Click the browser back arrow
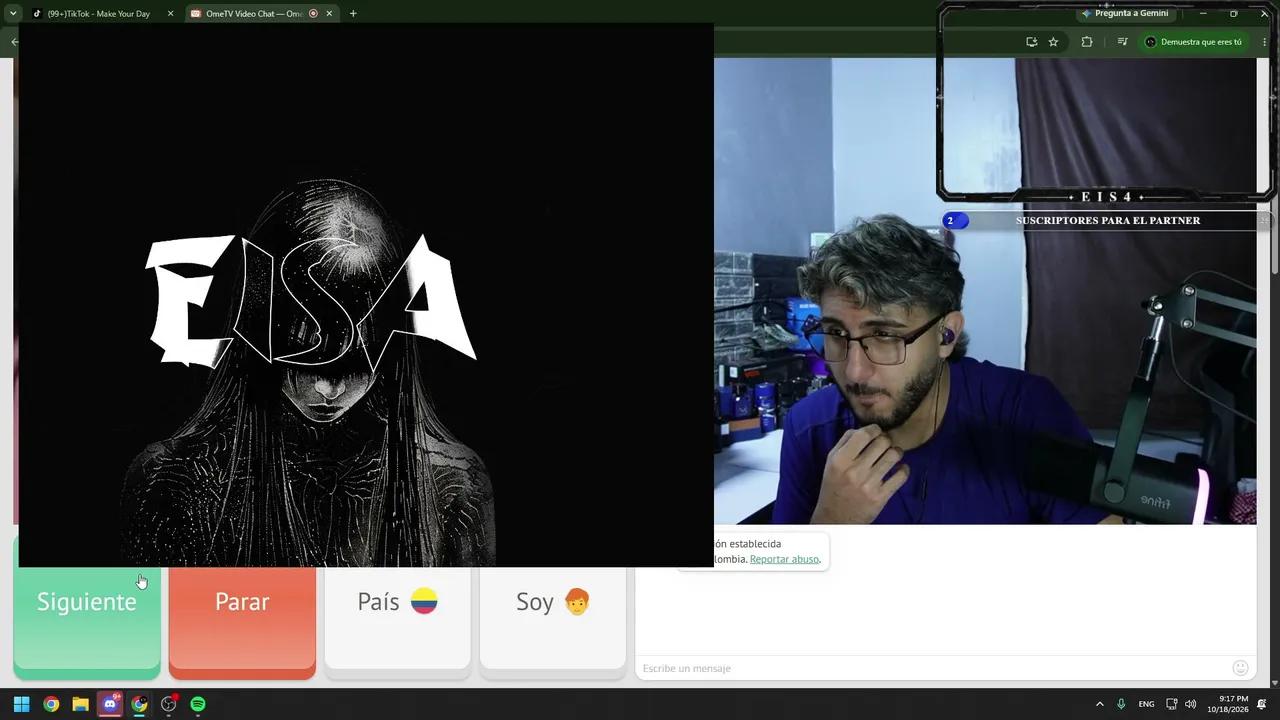 point(14,42)
